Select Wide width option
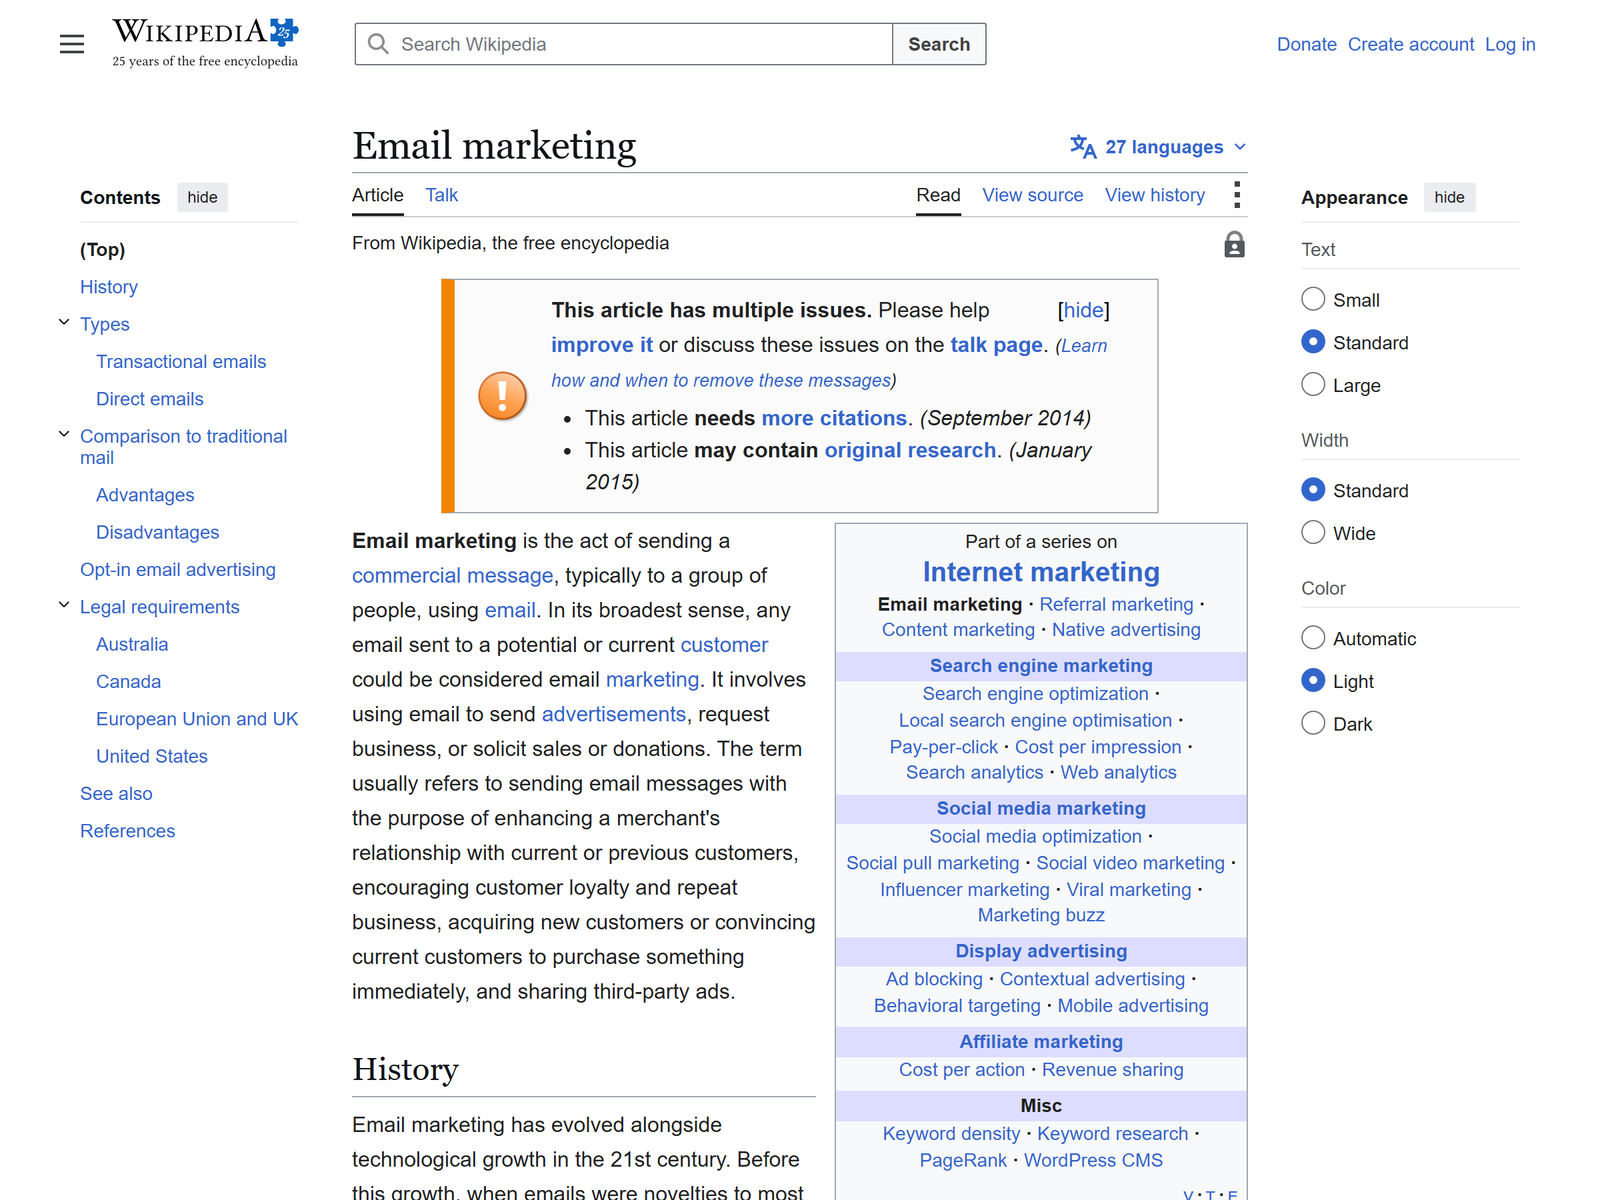This screenshot has height=1200, width=1600. 1313,532
